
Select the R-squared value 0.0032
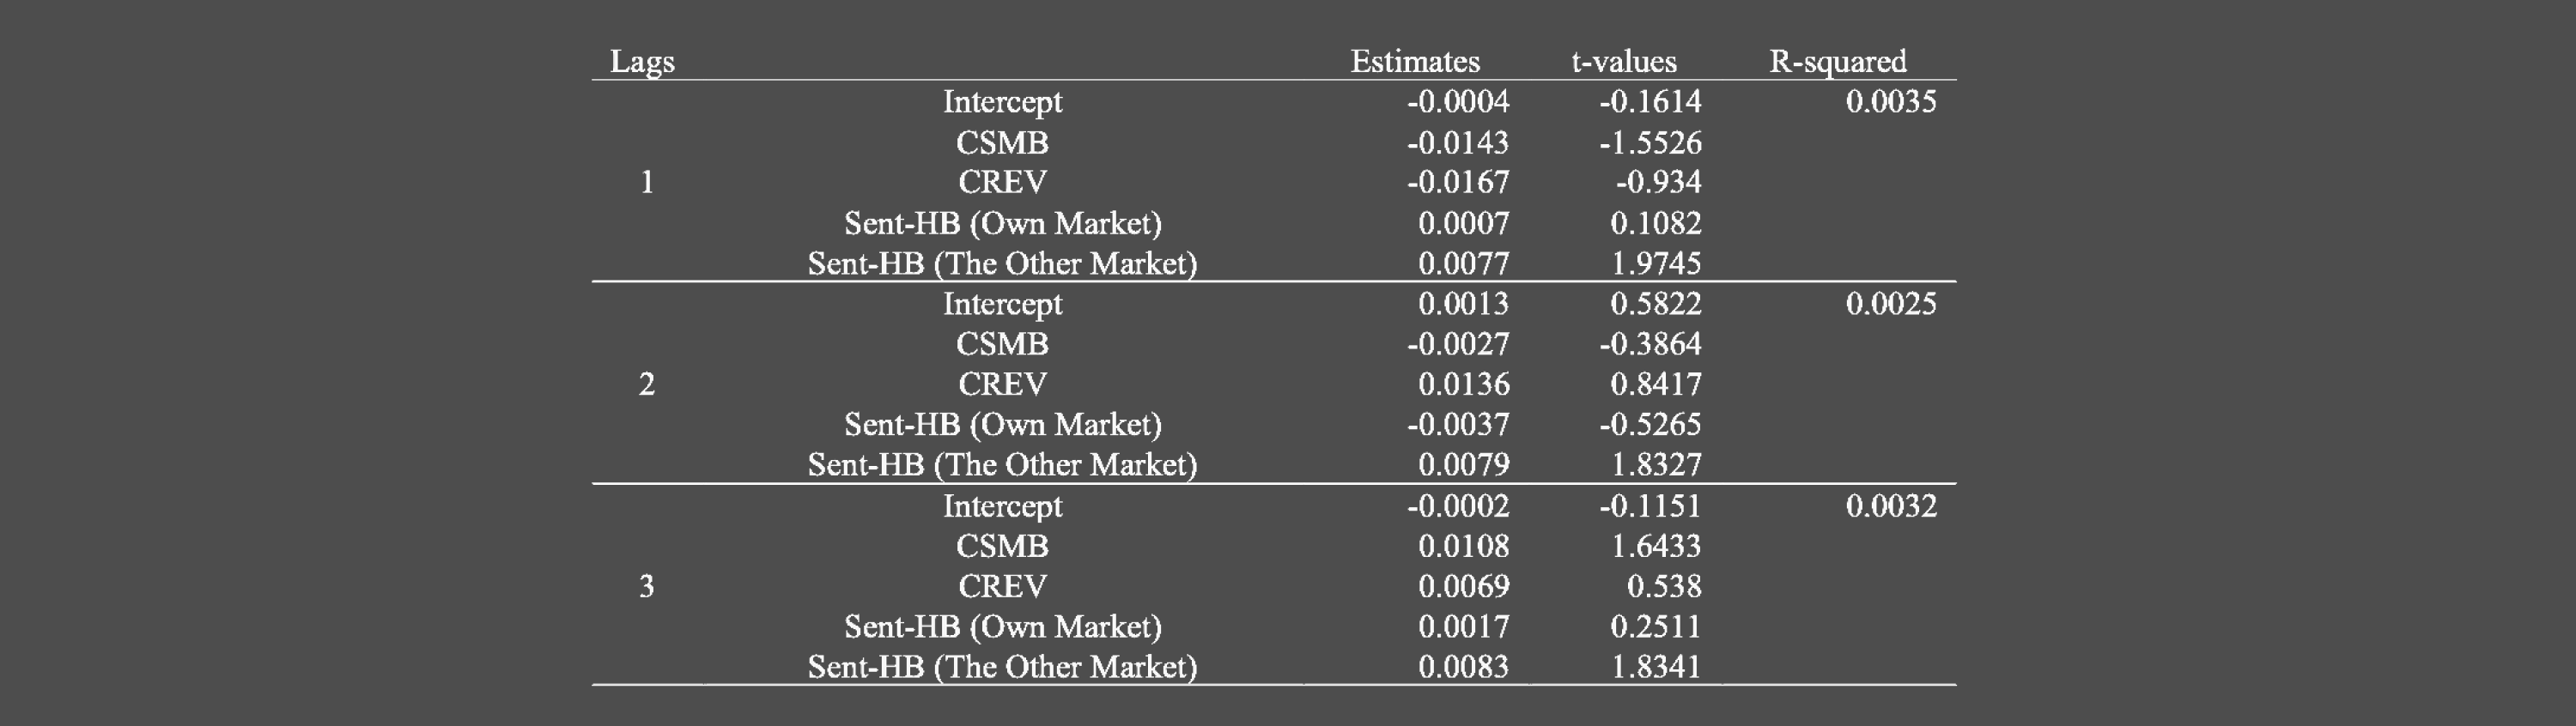point(1890,506)
